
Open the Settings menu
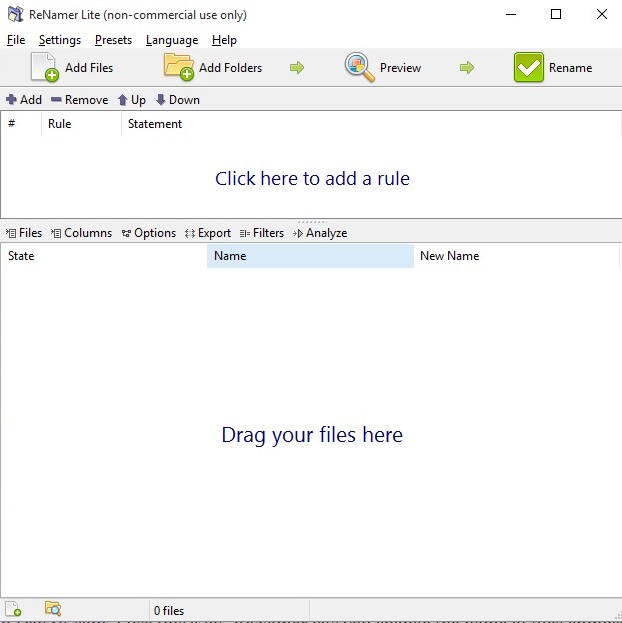point(60,40)
